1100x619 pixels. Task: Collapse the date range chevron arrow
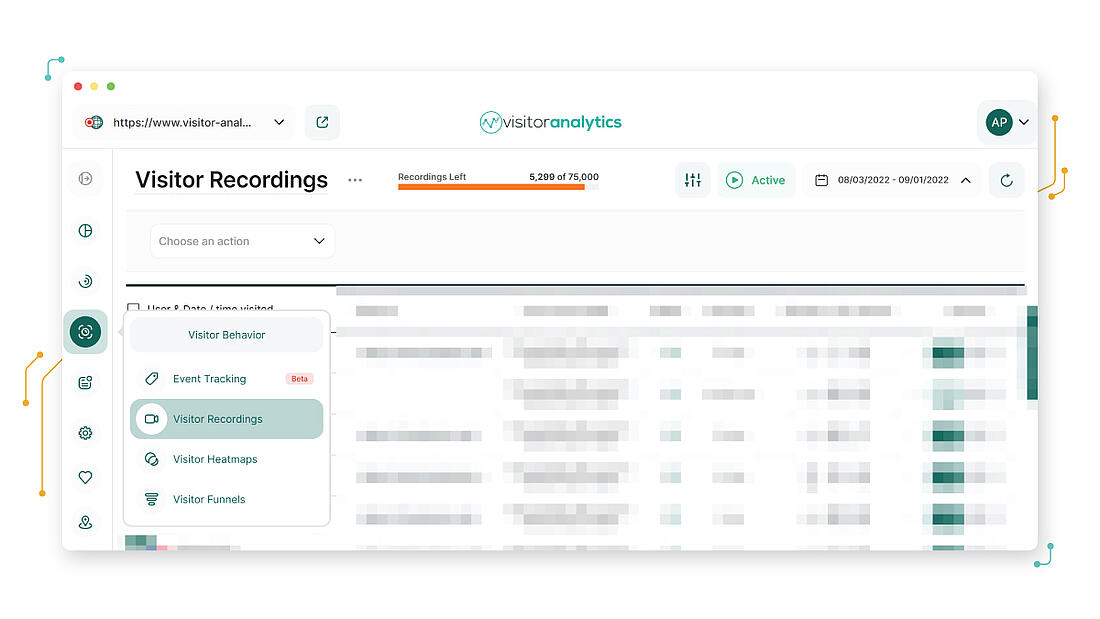tap(966, 180)
